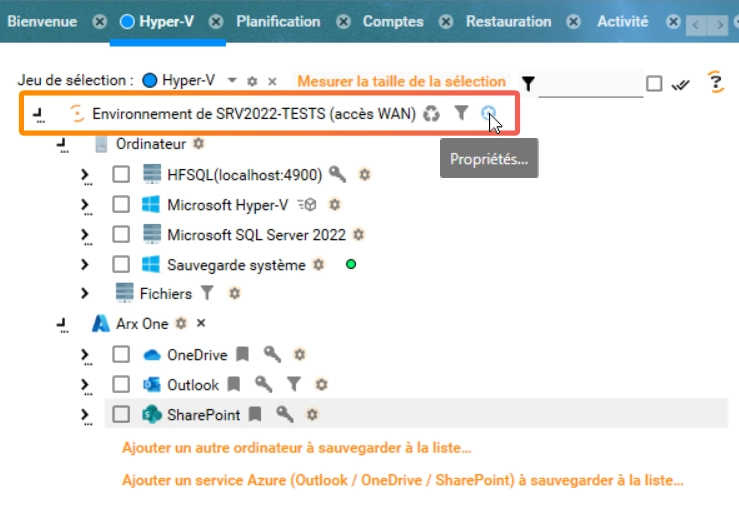739x515 pixels.
Task: Click the refresh icon next to SRV2022-TESTS
Action: click(x=431, y=114)
